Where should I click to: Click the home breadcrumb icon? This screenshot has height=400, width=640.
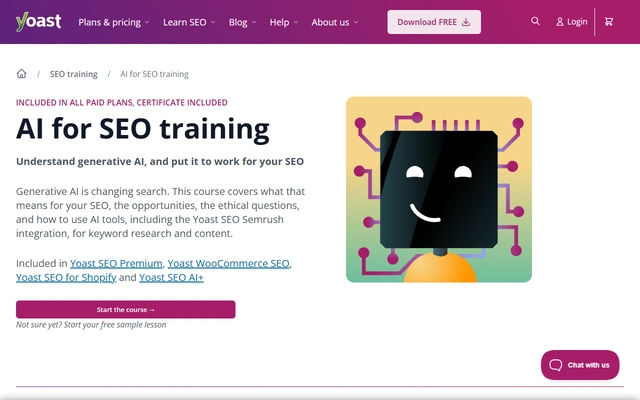click(x=21, y=73)
